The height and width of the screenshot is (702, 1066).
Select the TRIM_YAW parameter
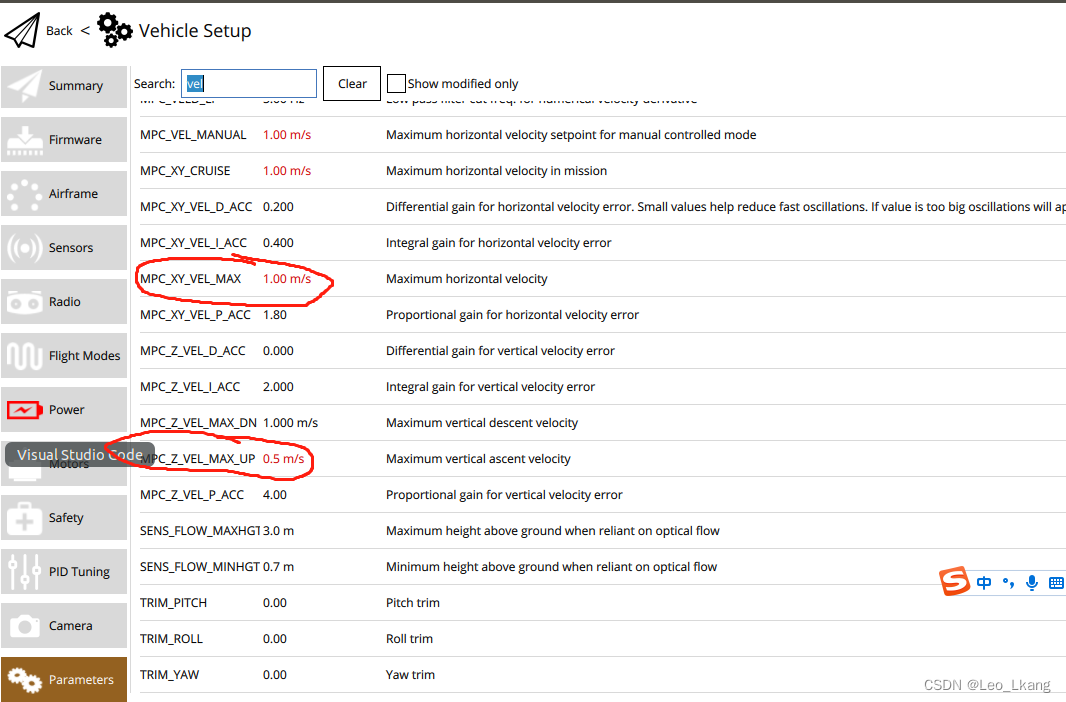point(169,675)
